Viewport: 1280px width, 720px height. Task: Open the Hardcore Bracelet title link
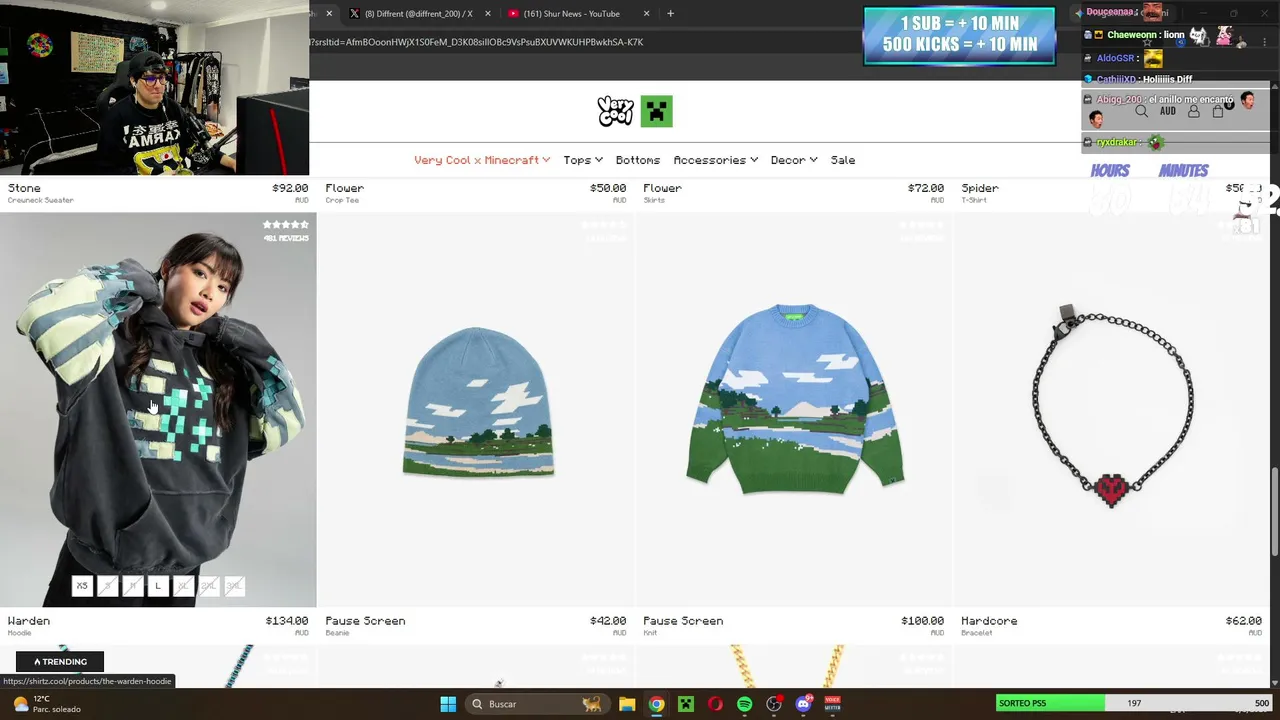tap(989, 621)
